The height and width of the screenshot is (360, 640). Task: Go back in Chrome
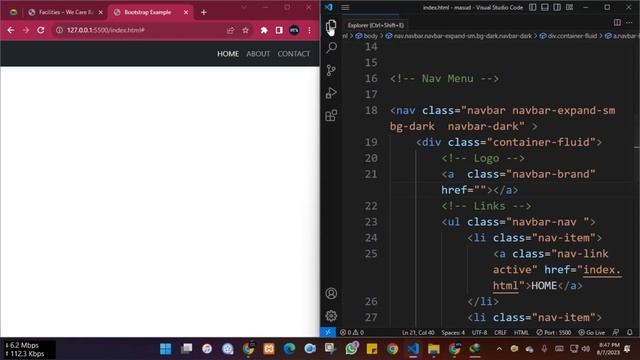click(x=11, y=30)
